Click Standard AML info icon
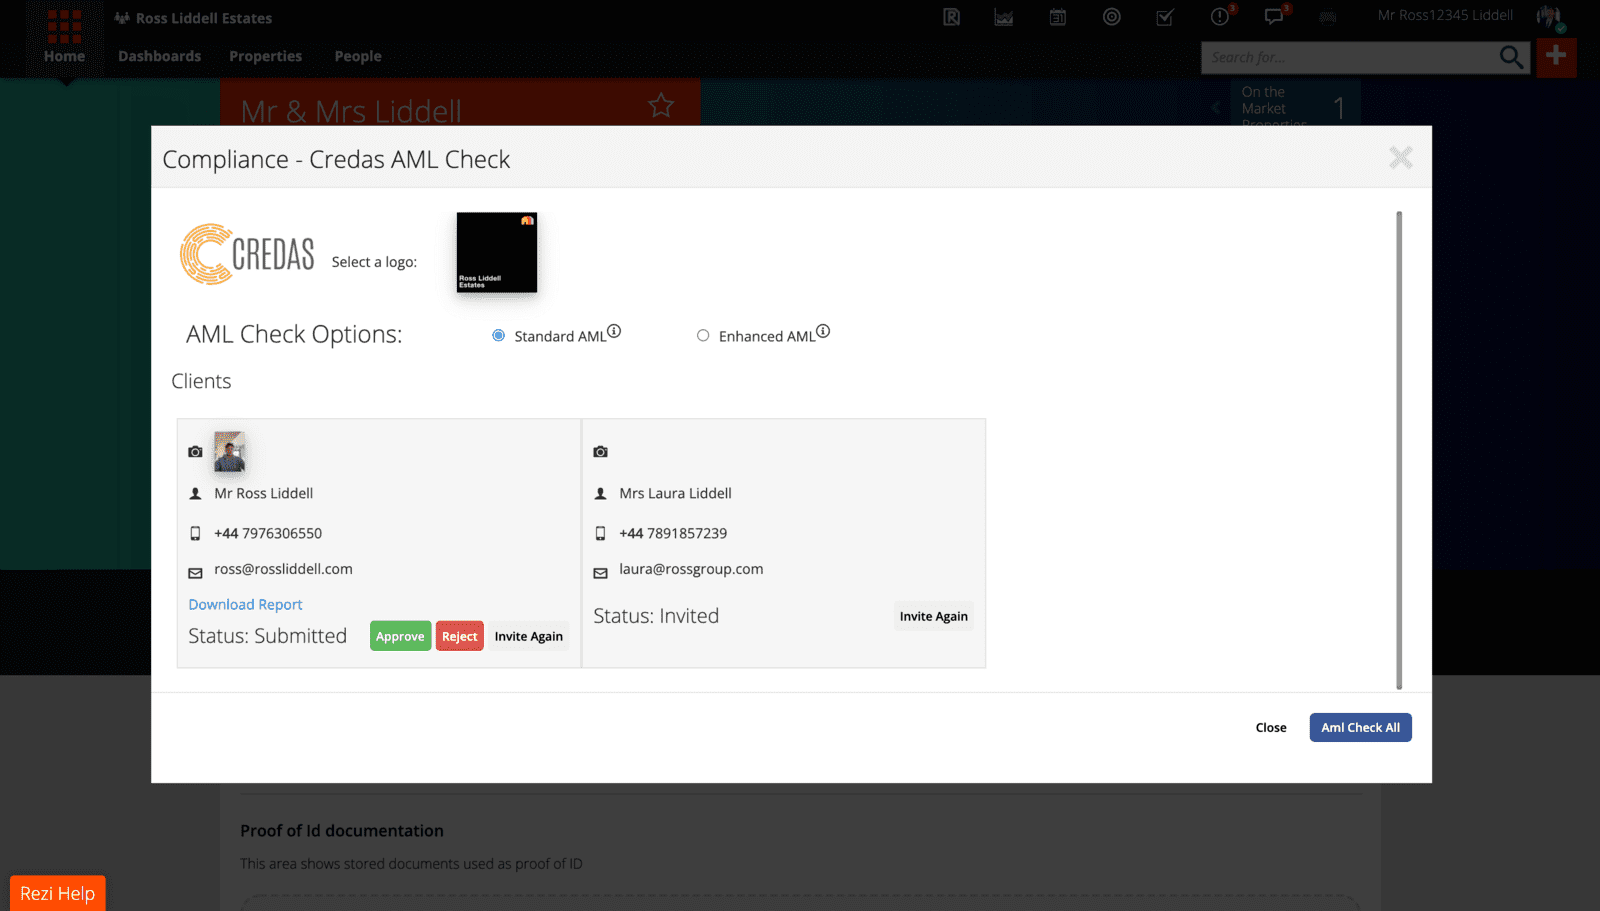This screenshot has height=911, width=1600. (x=614, y=331)
